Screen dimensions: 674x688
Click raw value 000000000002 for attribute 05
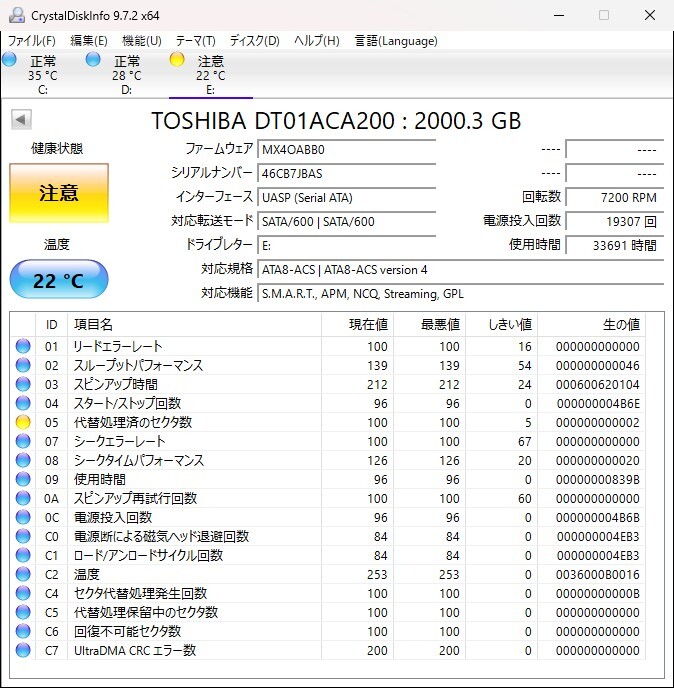click(x=598, y=423)
